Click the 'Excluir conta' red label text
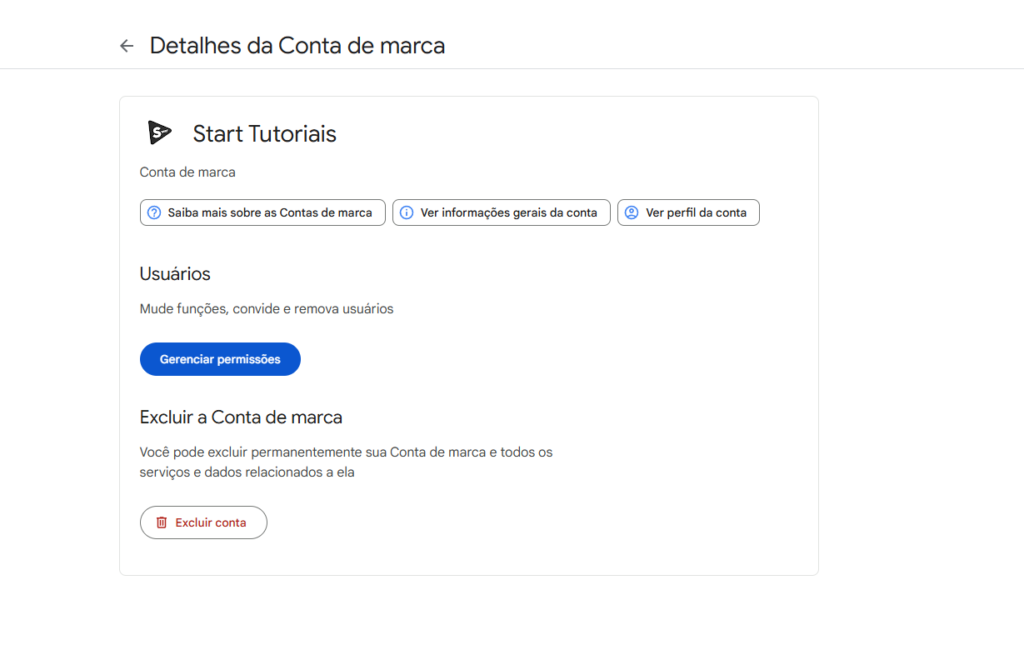The width and height of the screenshot is (1024, 670). point(211,522)
